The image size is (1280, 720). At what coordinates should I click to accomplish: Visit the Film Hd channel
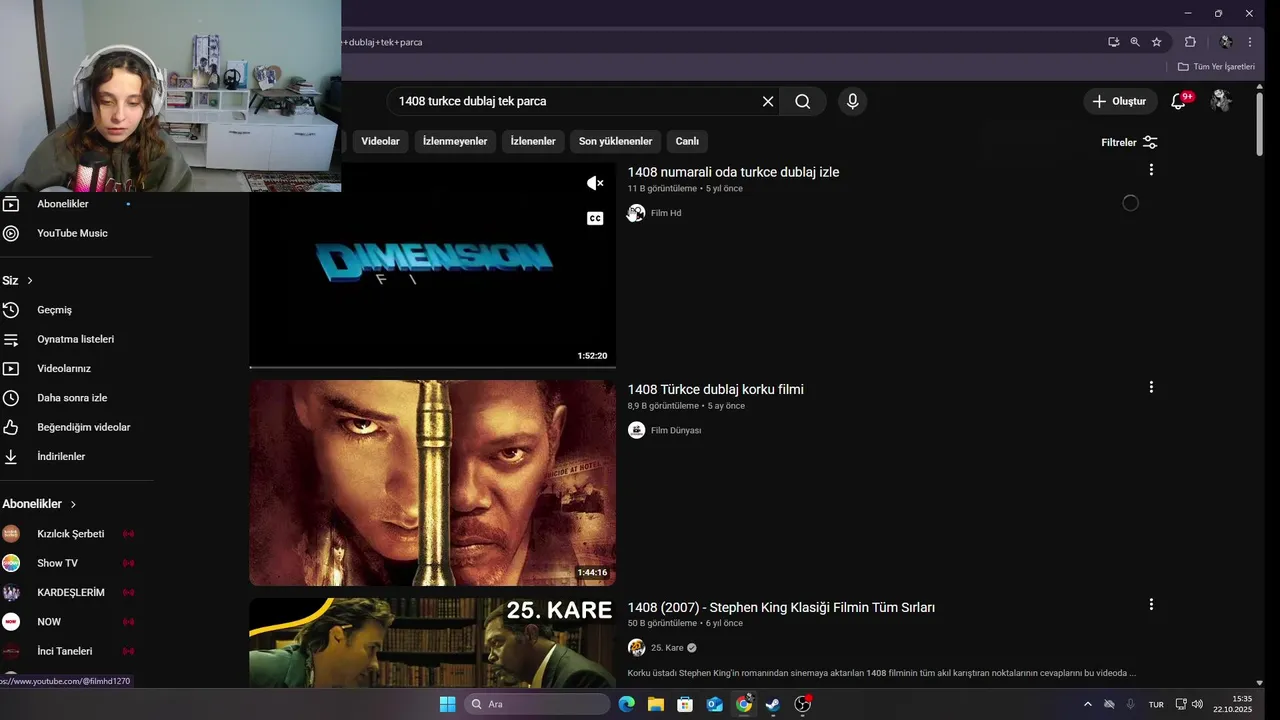(x=666, y=213)
